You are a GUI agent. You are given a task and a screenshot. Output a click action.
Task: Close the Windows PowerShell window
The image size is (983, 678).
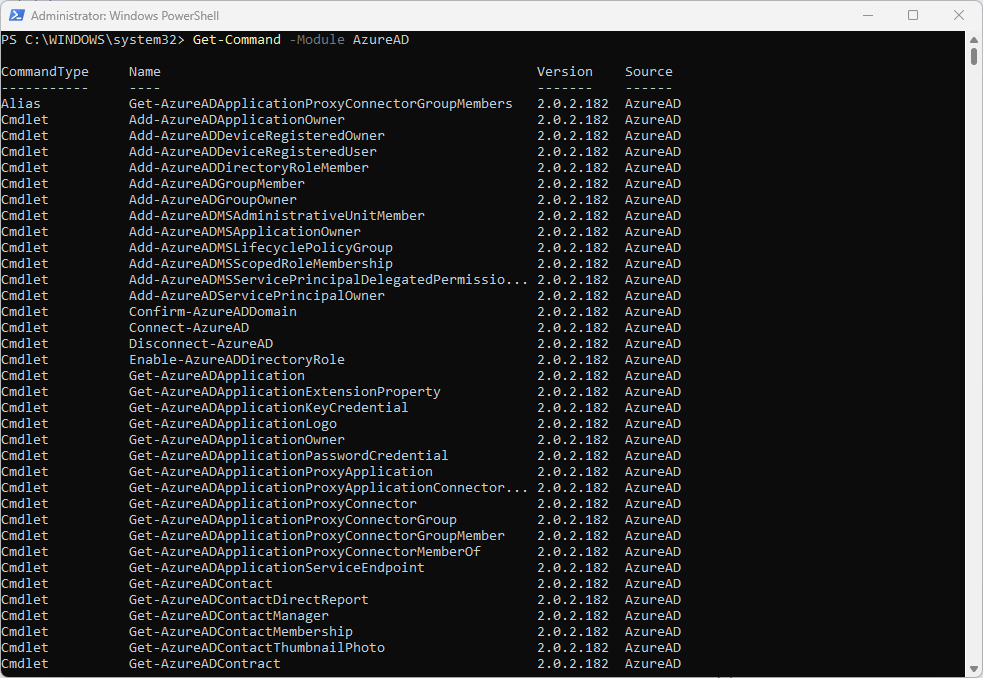(959, 15)
